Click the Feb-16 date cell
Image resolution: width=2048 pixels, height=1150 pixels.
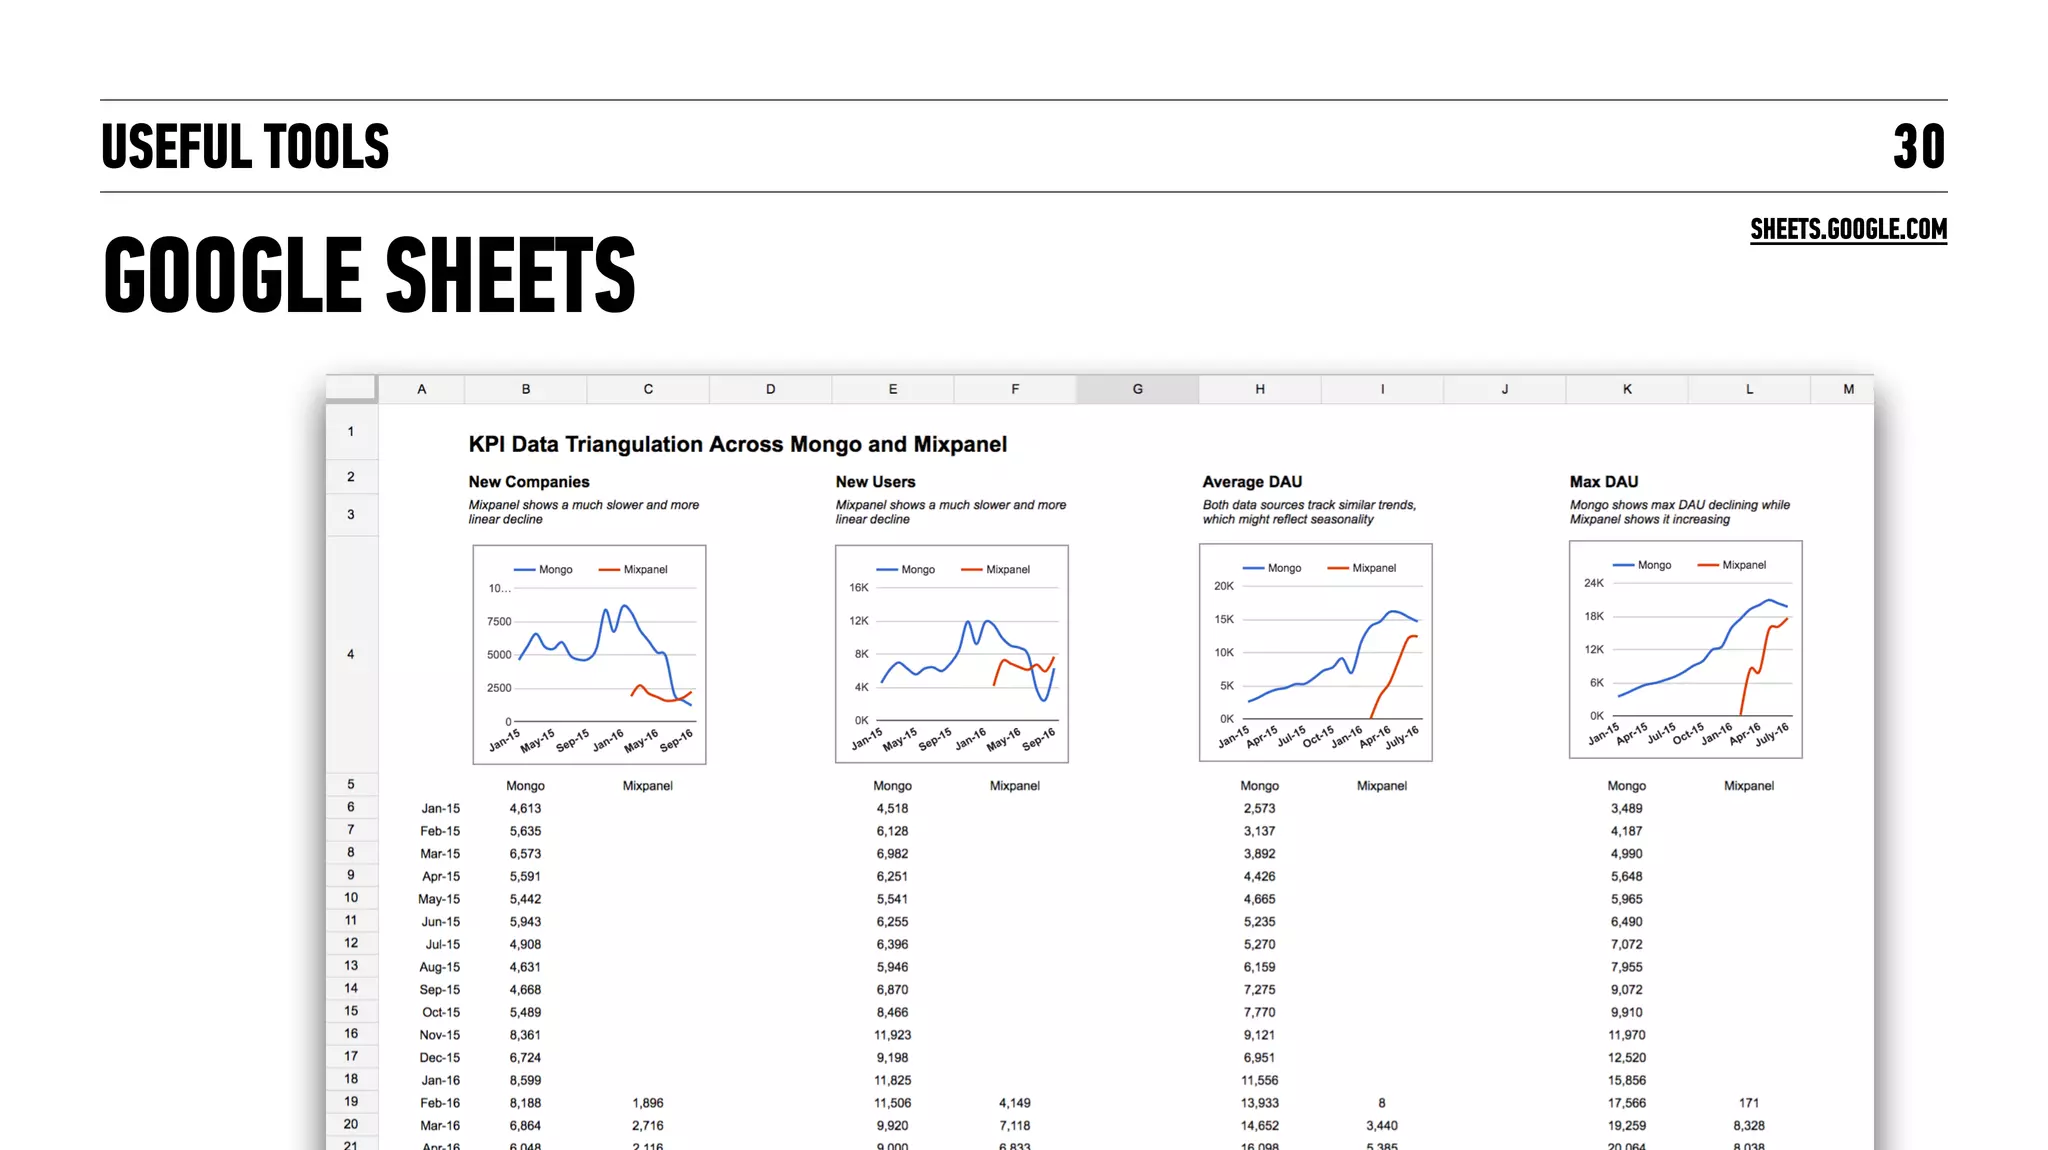pyautogui.click(x=440, y=1103)
